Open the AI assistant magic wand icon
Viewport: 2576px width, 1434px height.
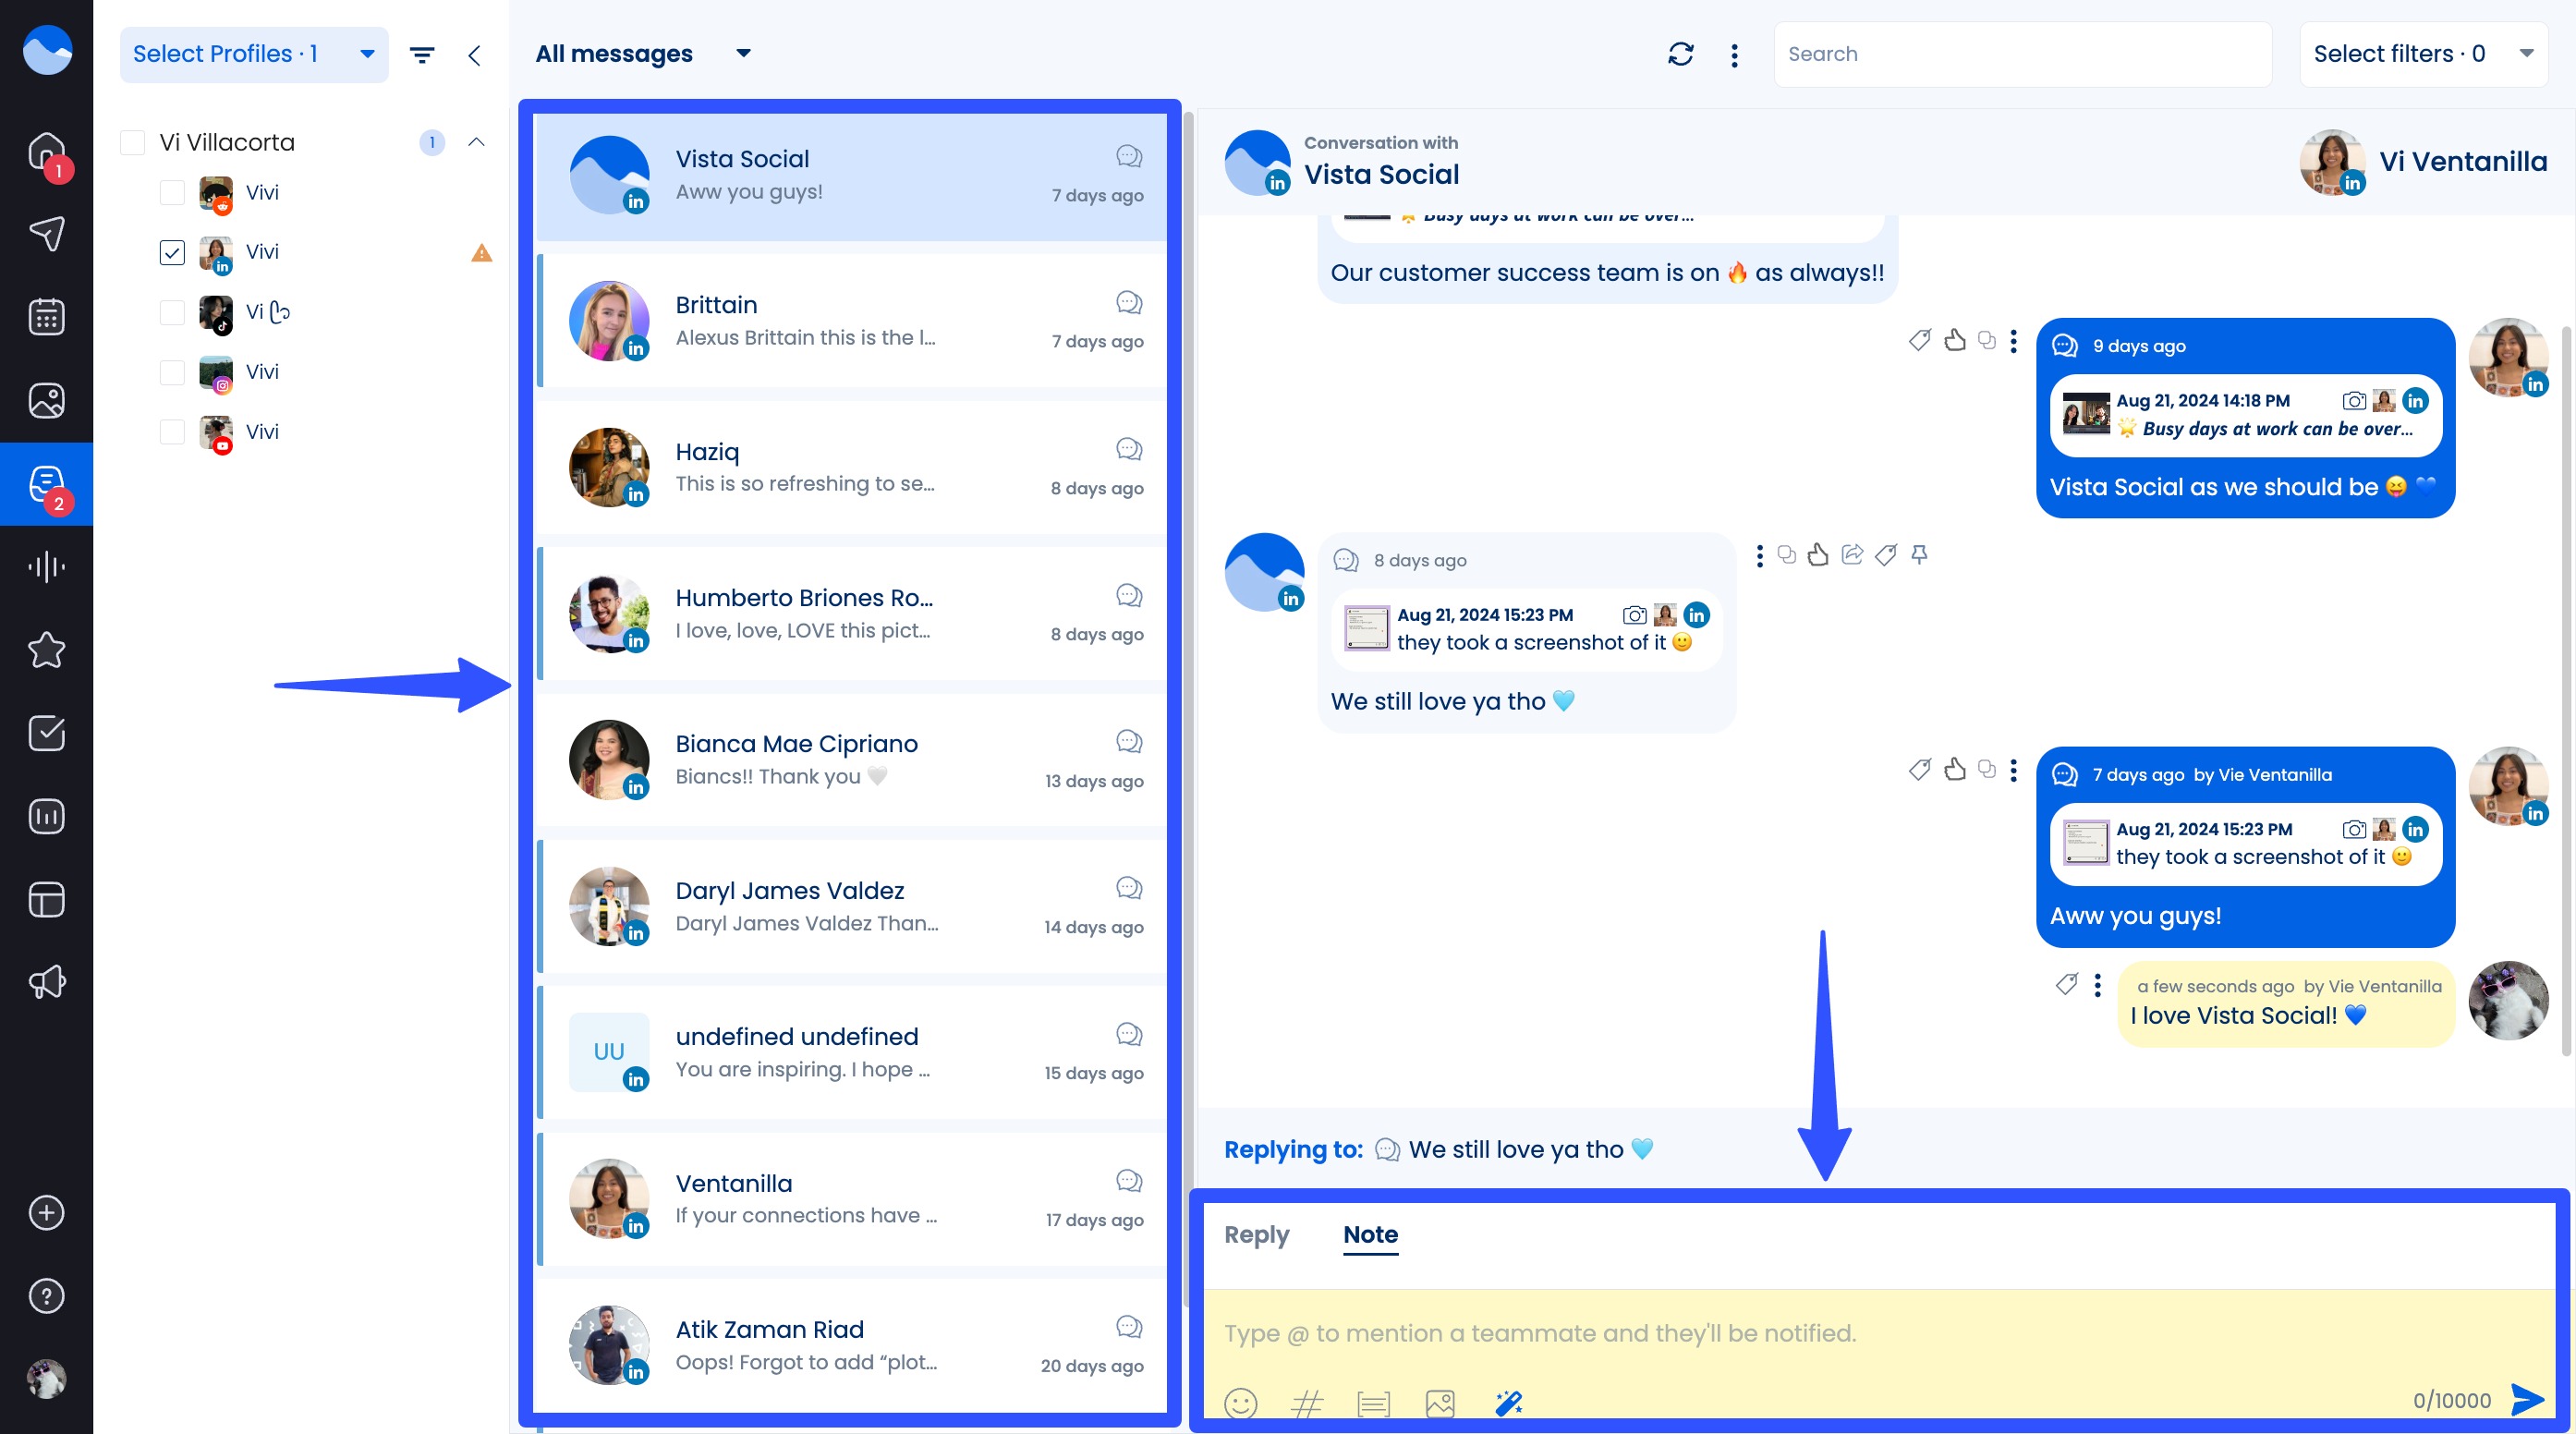tap(1508, 1403)
